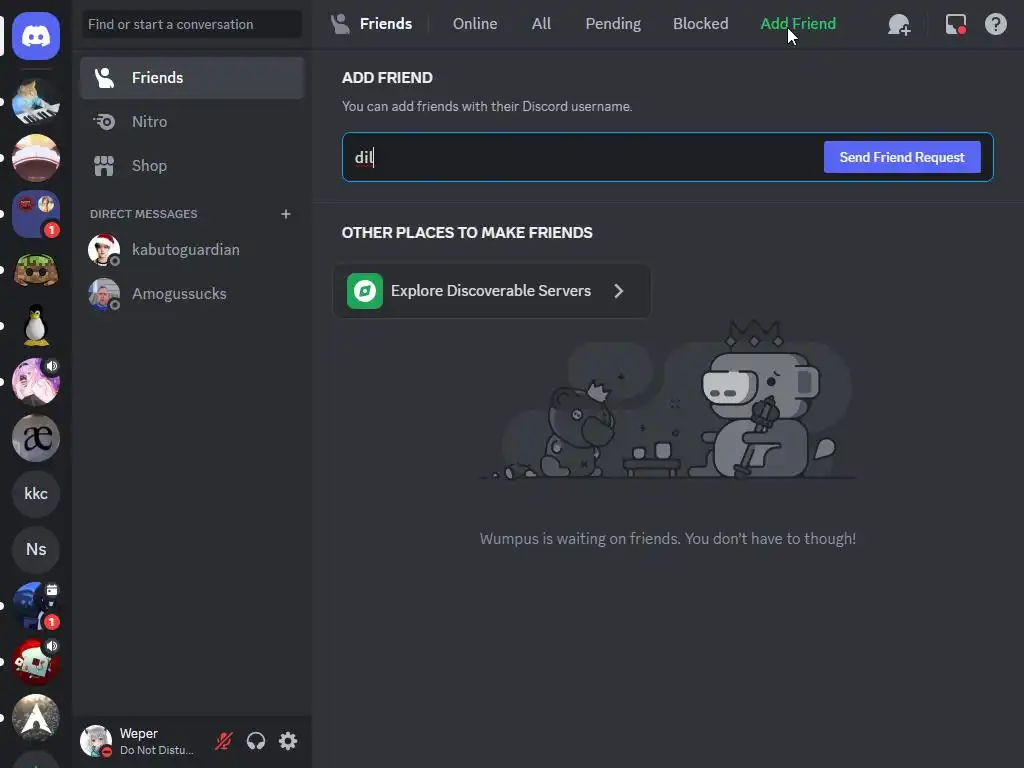The width and height of the screenshot is (1024, 768).
Task: Open the Linux penguin server
Action: (36, 326)
